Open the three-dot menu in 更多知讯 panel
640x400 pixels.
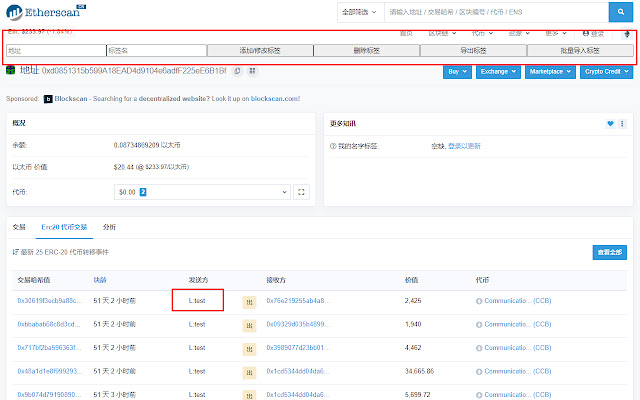[622, 123]
